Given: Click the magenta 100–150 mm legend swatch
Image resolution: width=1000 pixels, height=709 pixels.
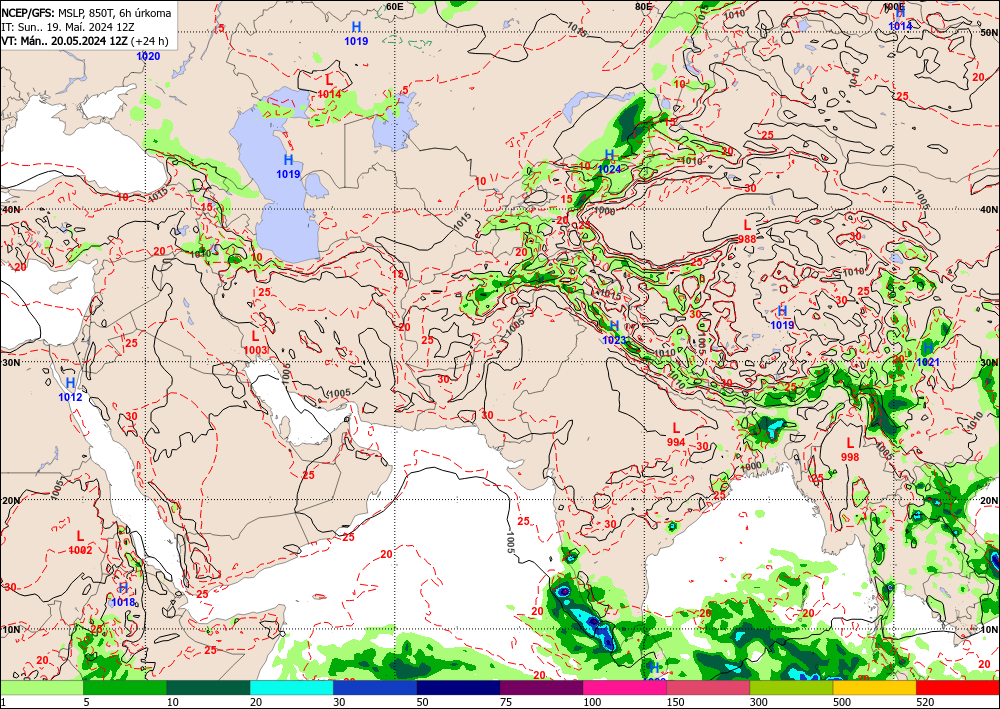Looking at the screenshot, I should click(625, 688).
